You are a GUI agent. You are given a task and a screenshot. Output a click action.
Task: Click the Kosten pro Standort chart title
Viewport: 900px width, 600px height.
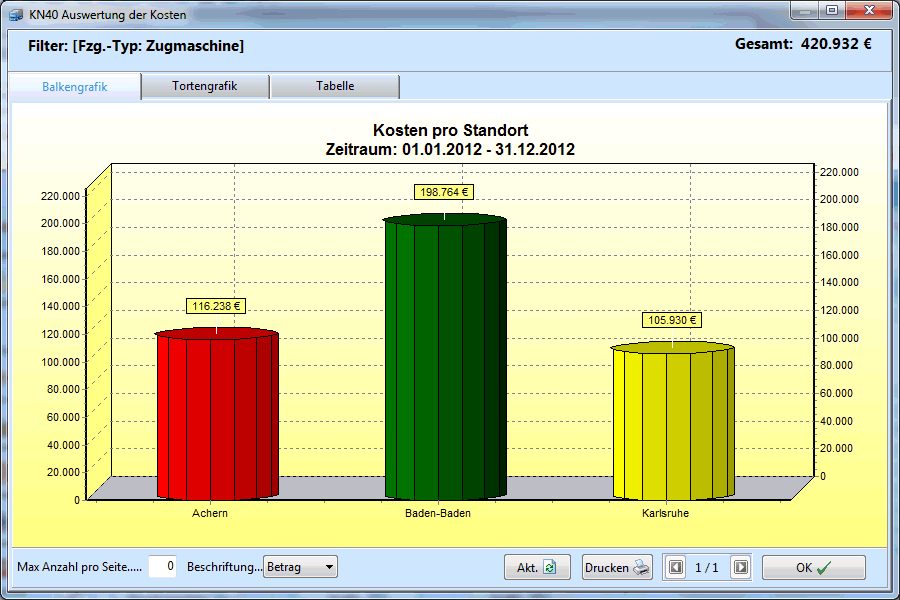coord(450,131)
